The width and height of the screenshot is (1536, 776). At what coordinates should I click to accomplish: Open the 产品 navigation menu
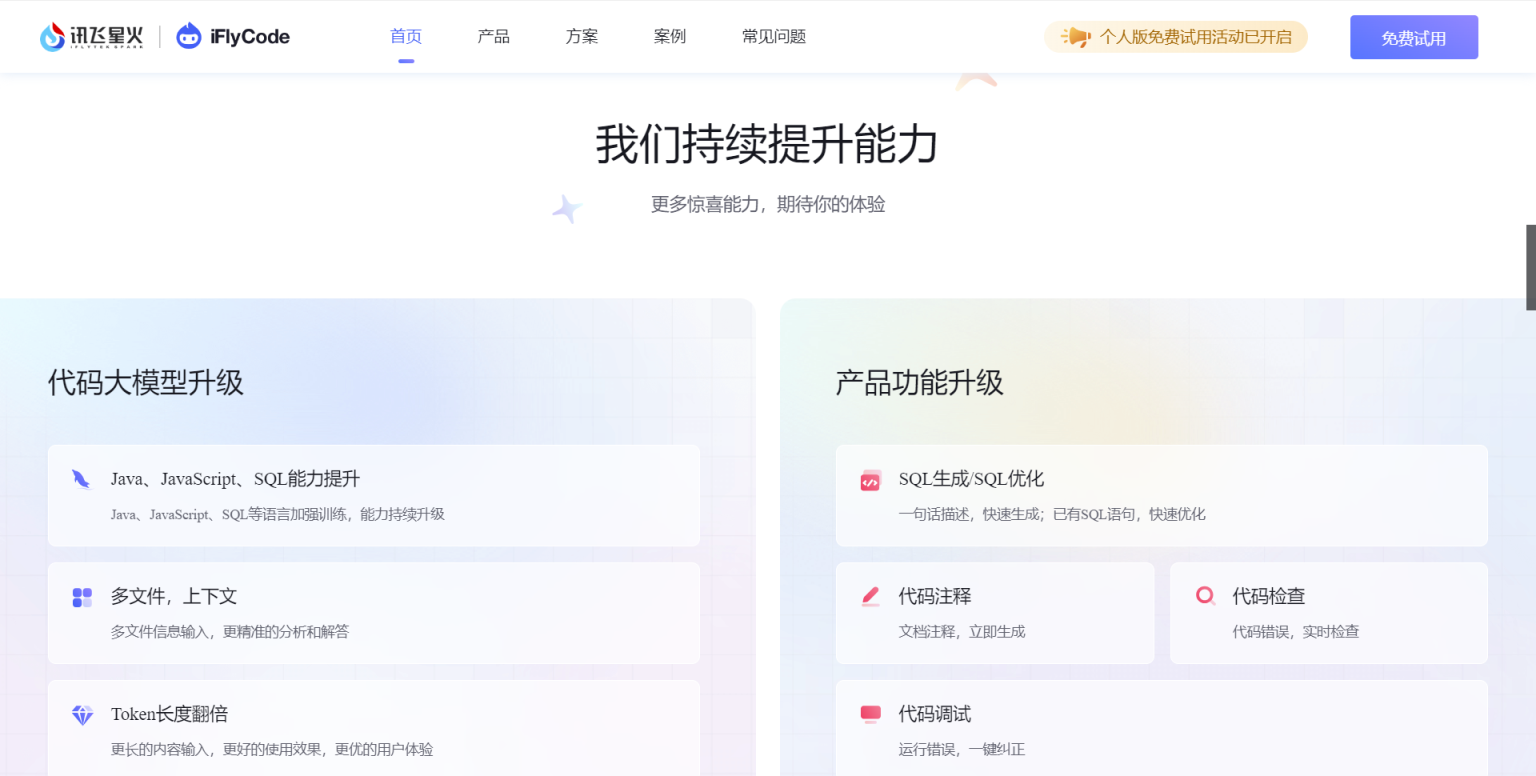click(x=494, y=37)
